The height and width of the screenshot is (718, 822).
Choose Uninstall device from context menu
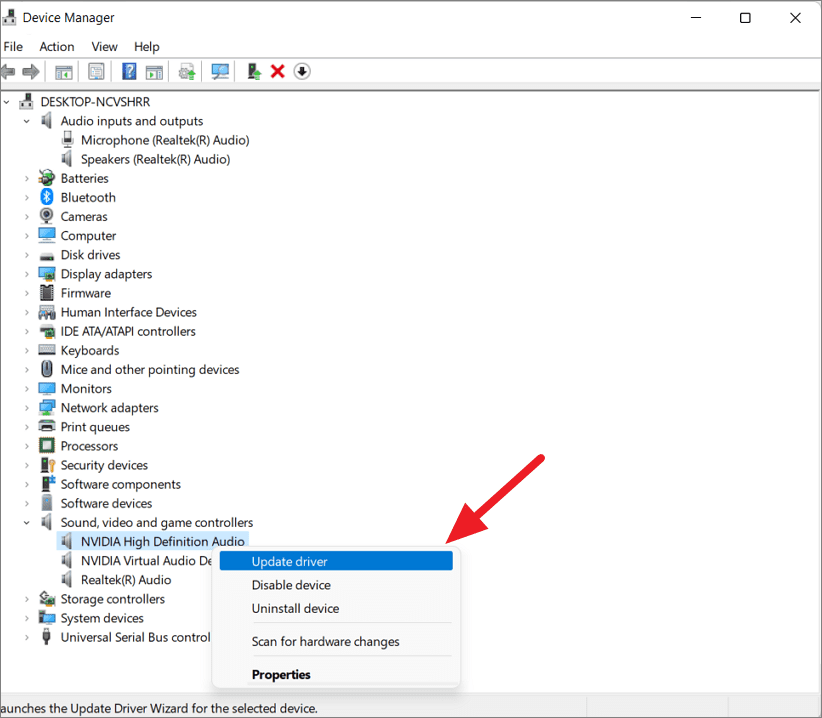click(336, 608)
